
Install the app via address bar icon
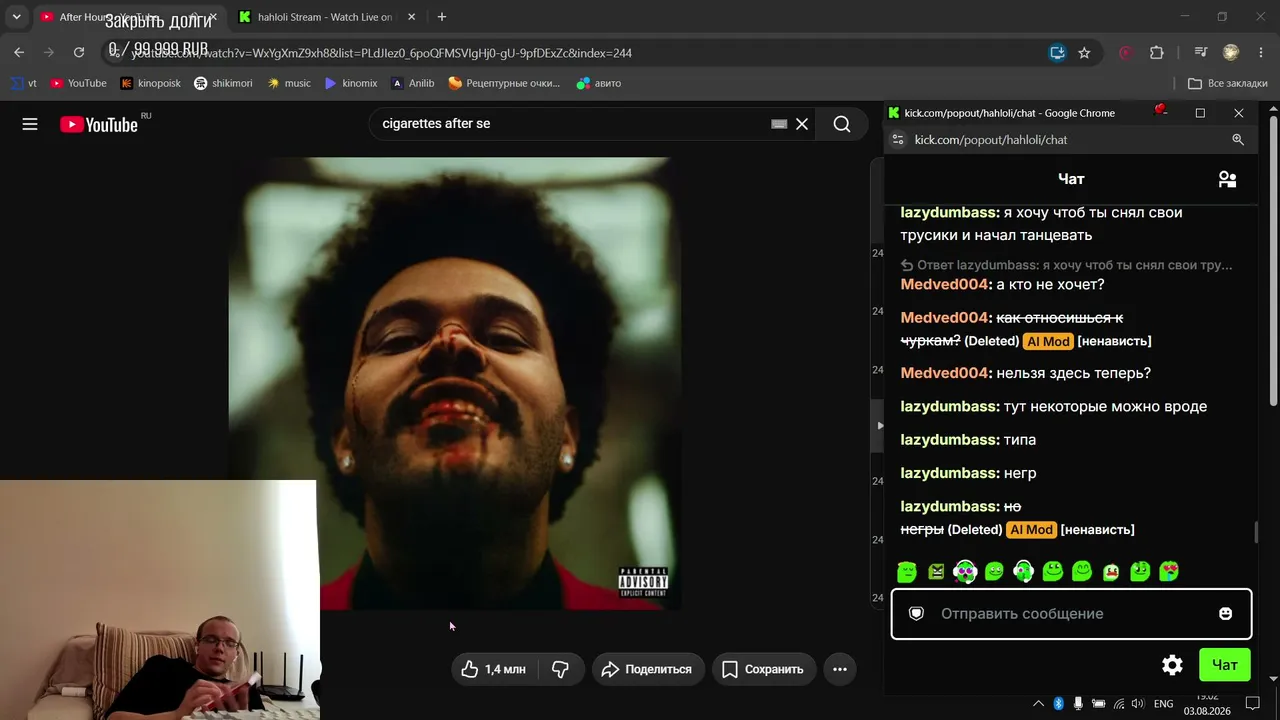tap(1057, 53)
